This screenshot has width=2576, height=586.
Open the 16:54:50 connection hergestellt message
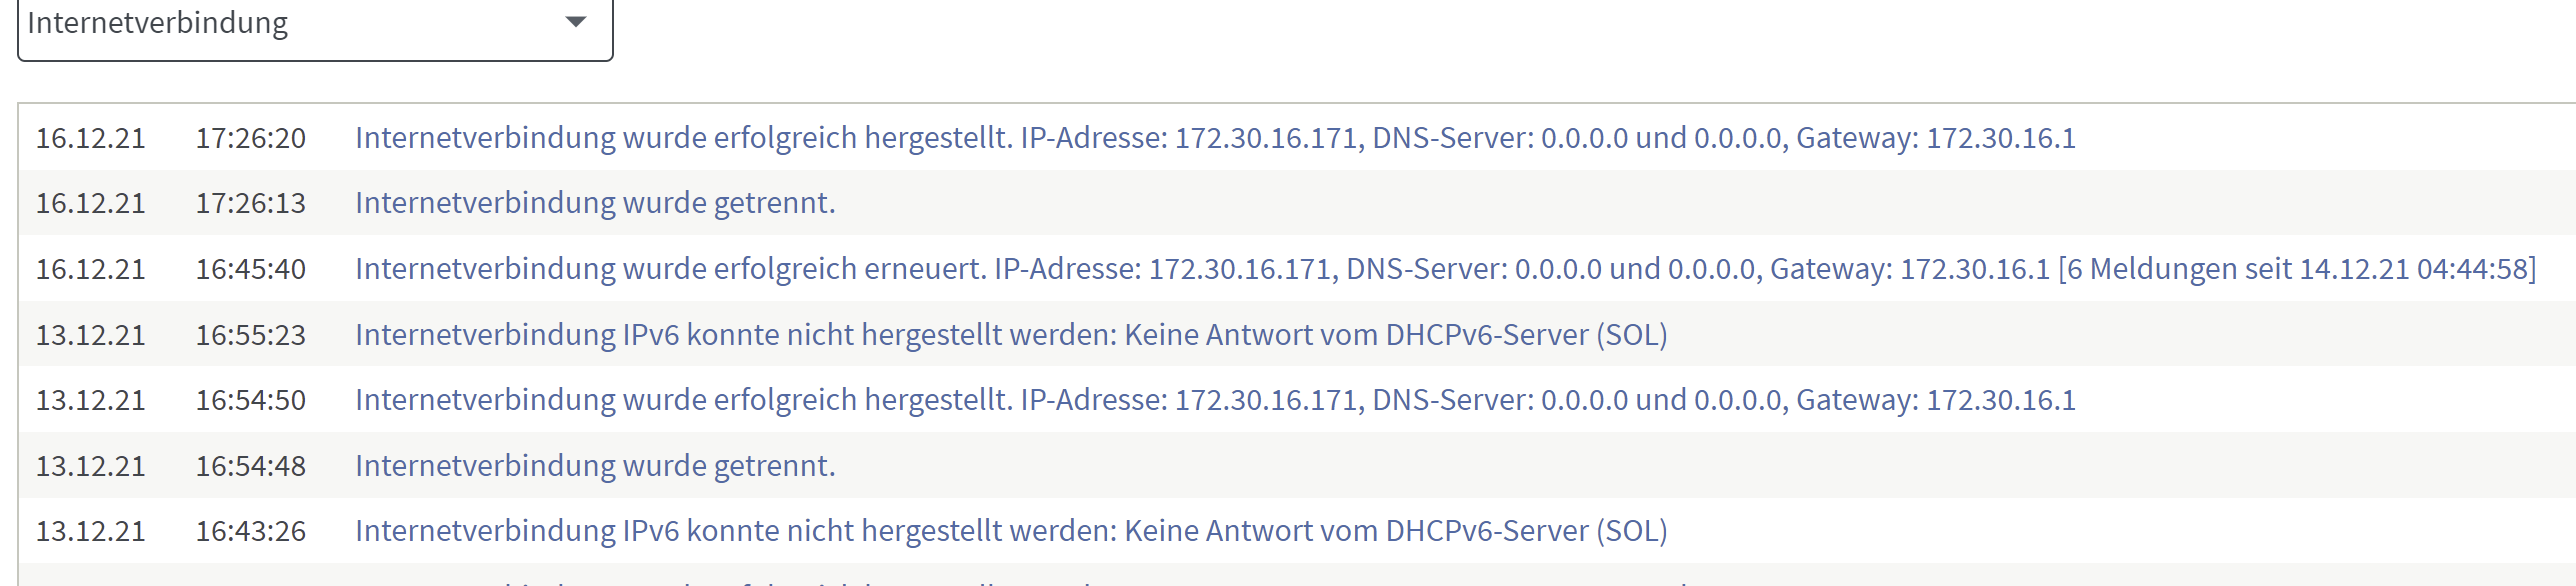click(x=1215, y=400)
